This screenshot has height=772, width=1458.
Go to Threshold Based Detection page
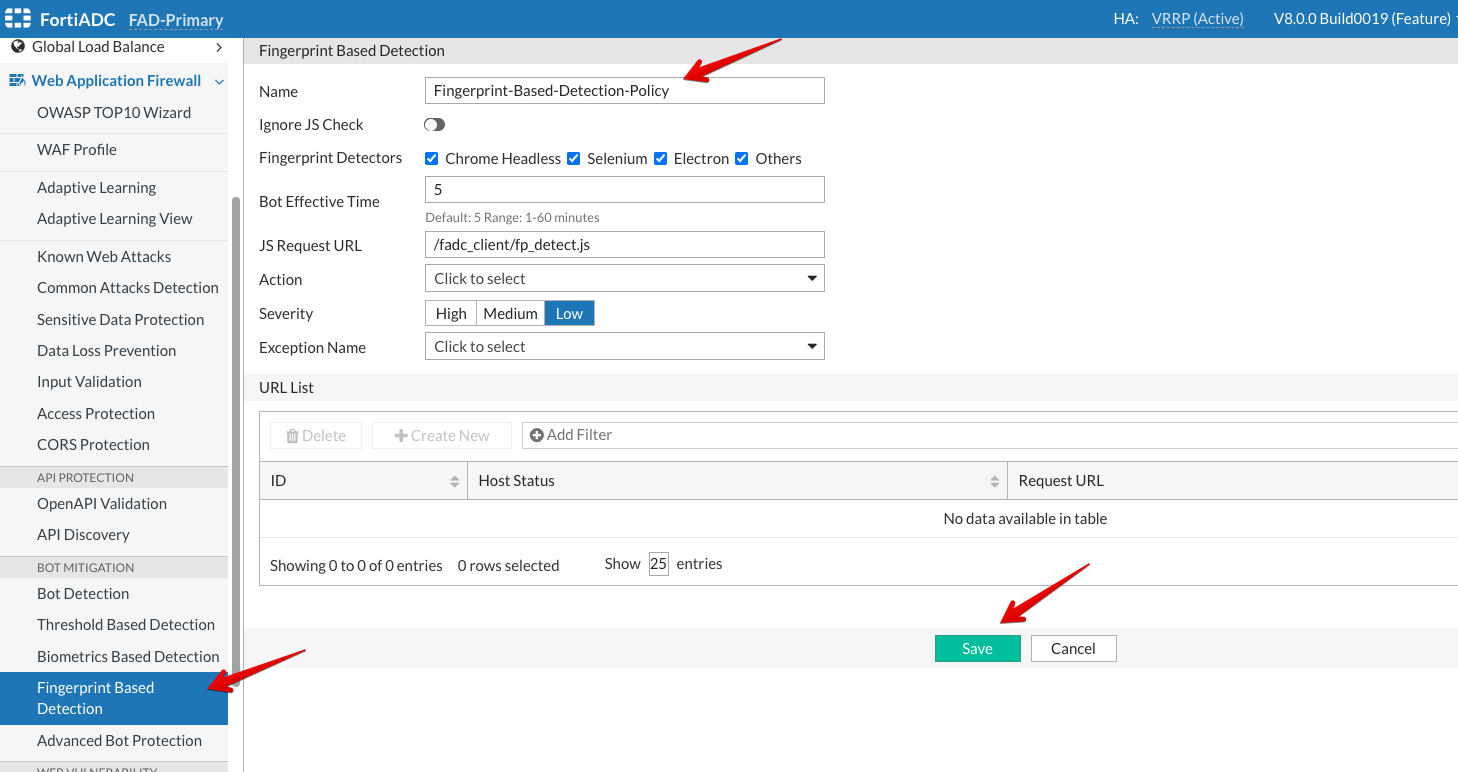click(126, 625)
